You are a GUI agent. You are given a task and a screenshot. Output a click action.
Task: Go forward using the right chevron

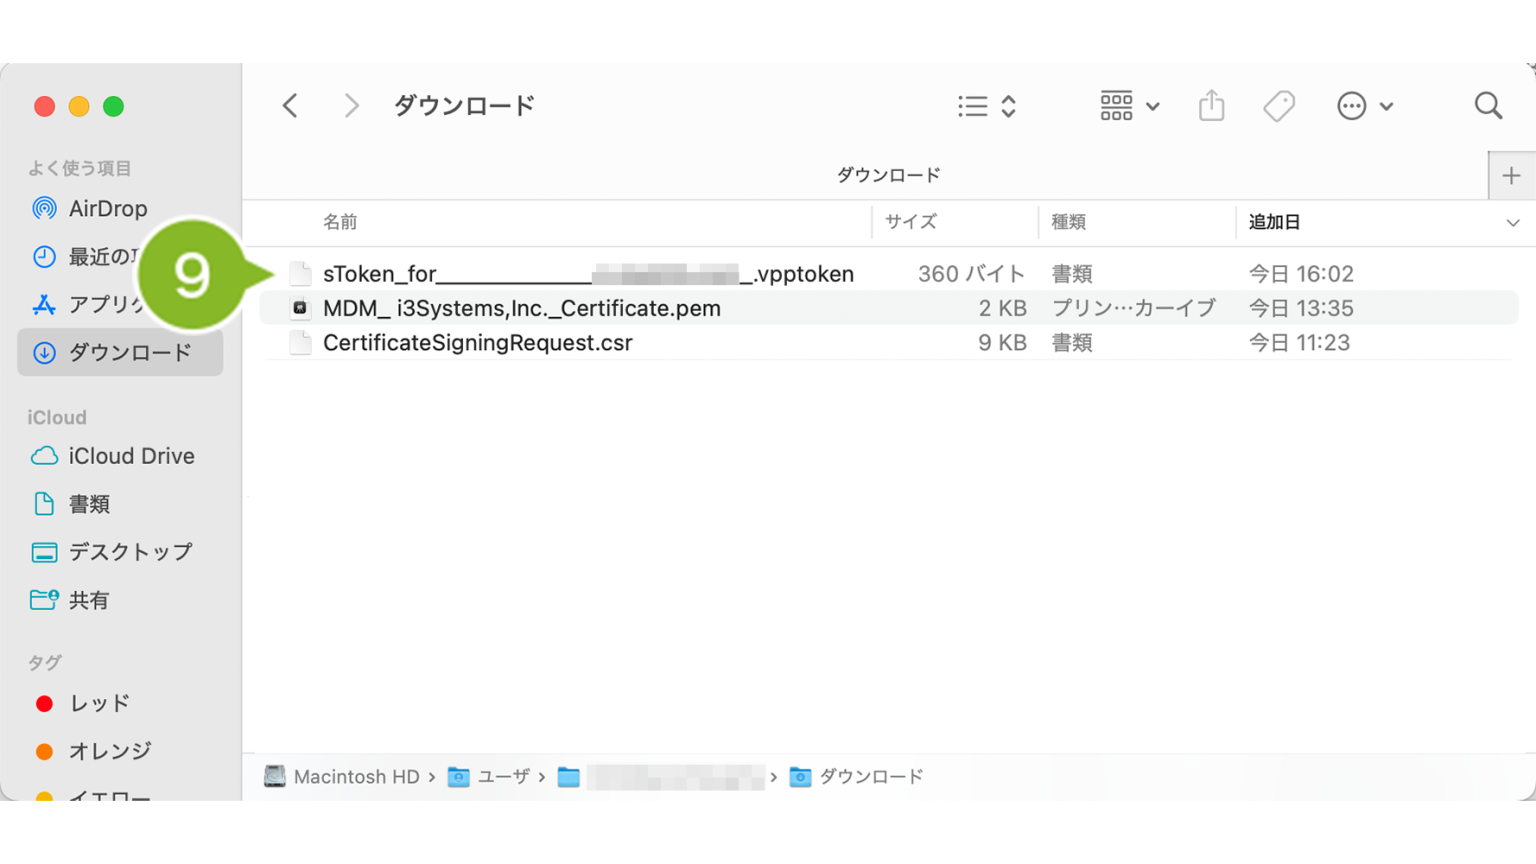[350, 106]
